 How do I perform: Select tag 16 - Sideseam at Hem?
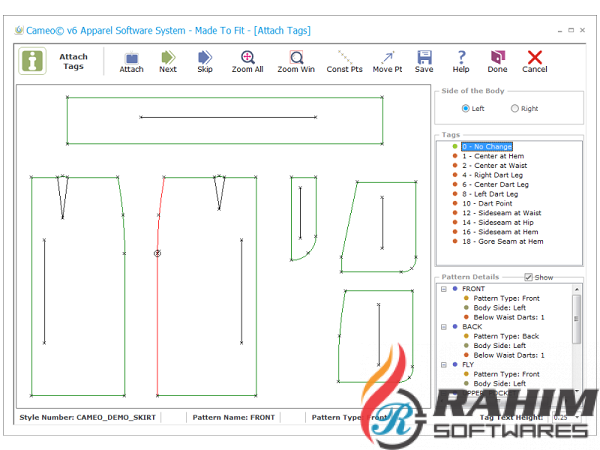[500, 232]
